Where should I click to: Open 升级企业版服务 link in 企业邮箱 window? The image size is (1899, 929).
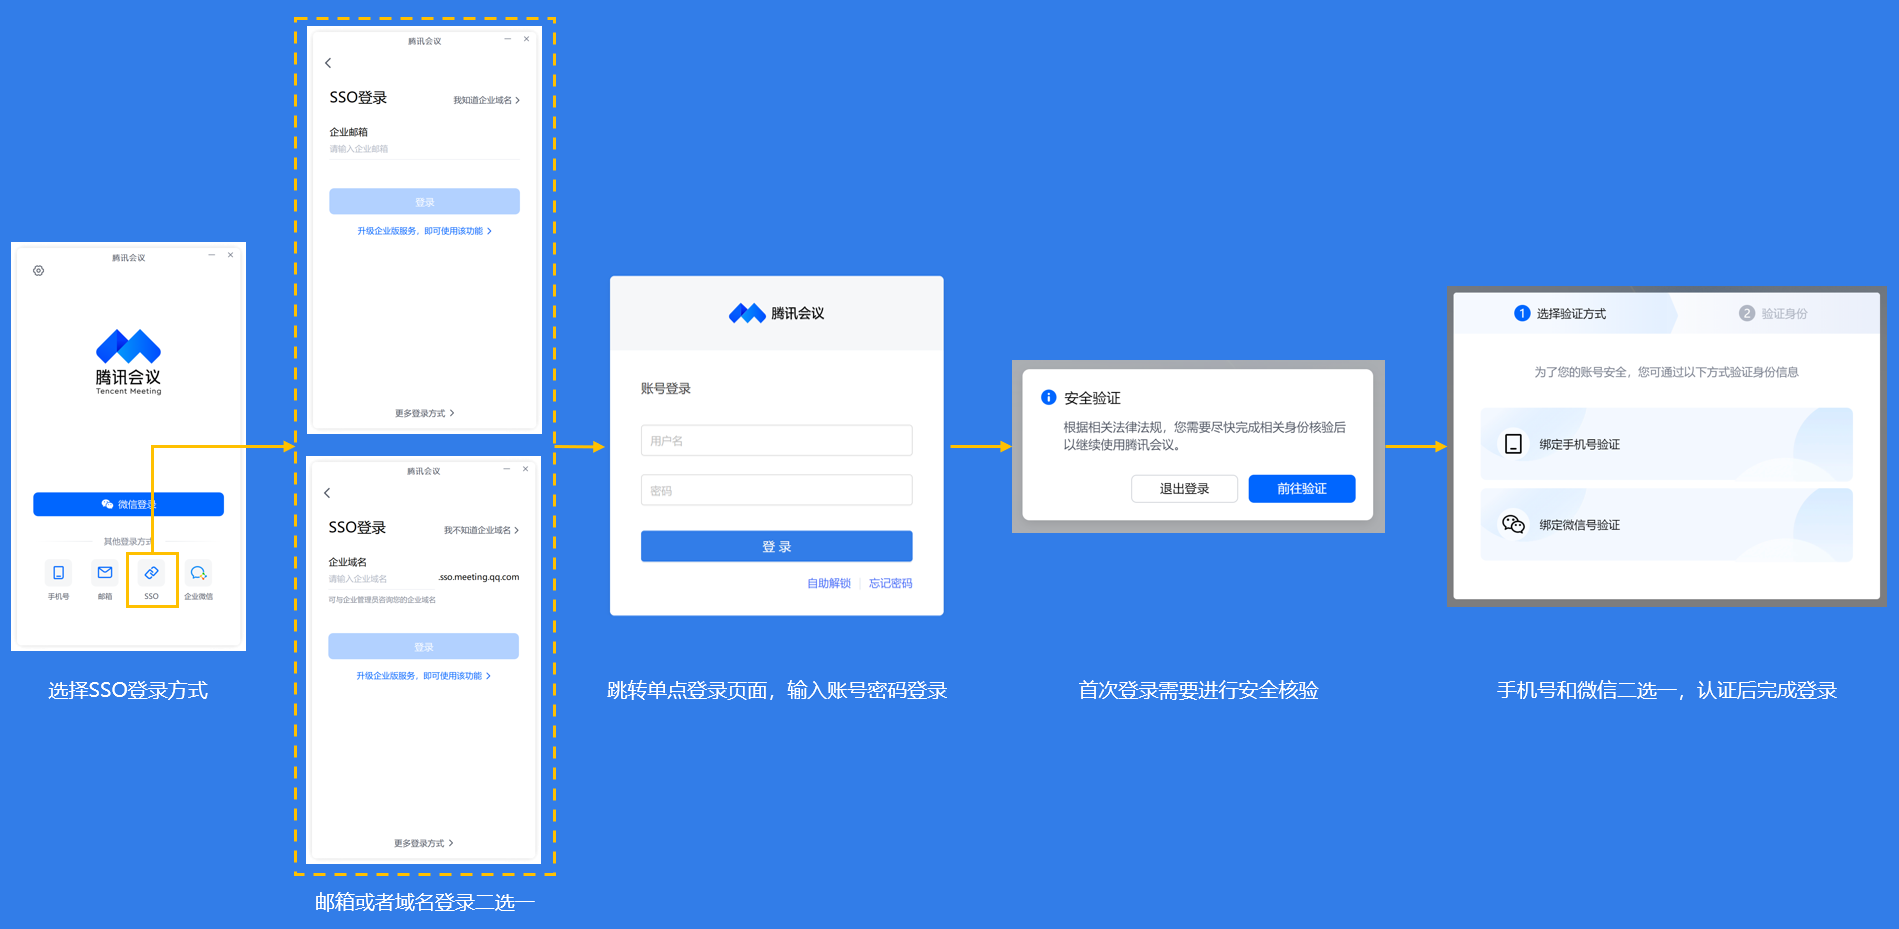[x=424, y=231]
